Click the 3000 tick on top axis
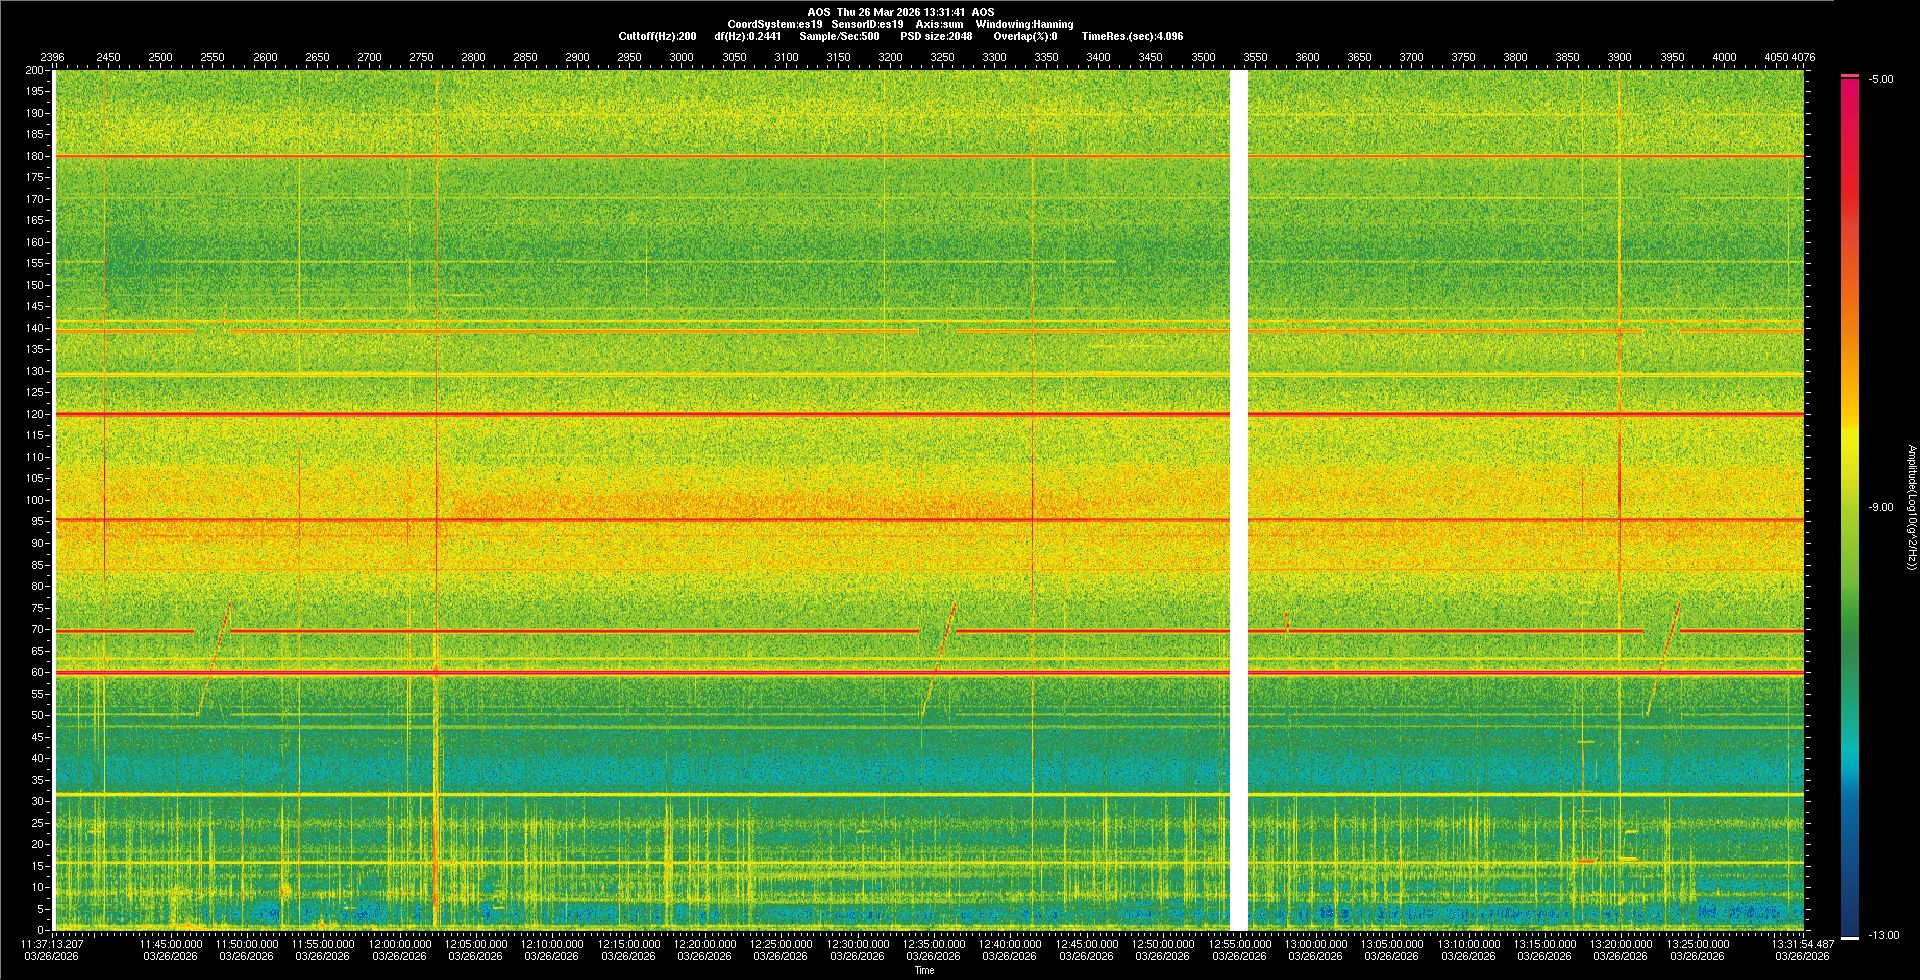The height and width of the screenshot is (980, 1920). [681, 57]
